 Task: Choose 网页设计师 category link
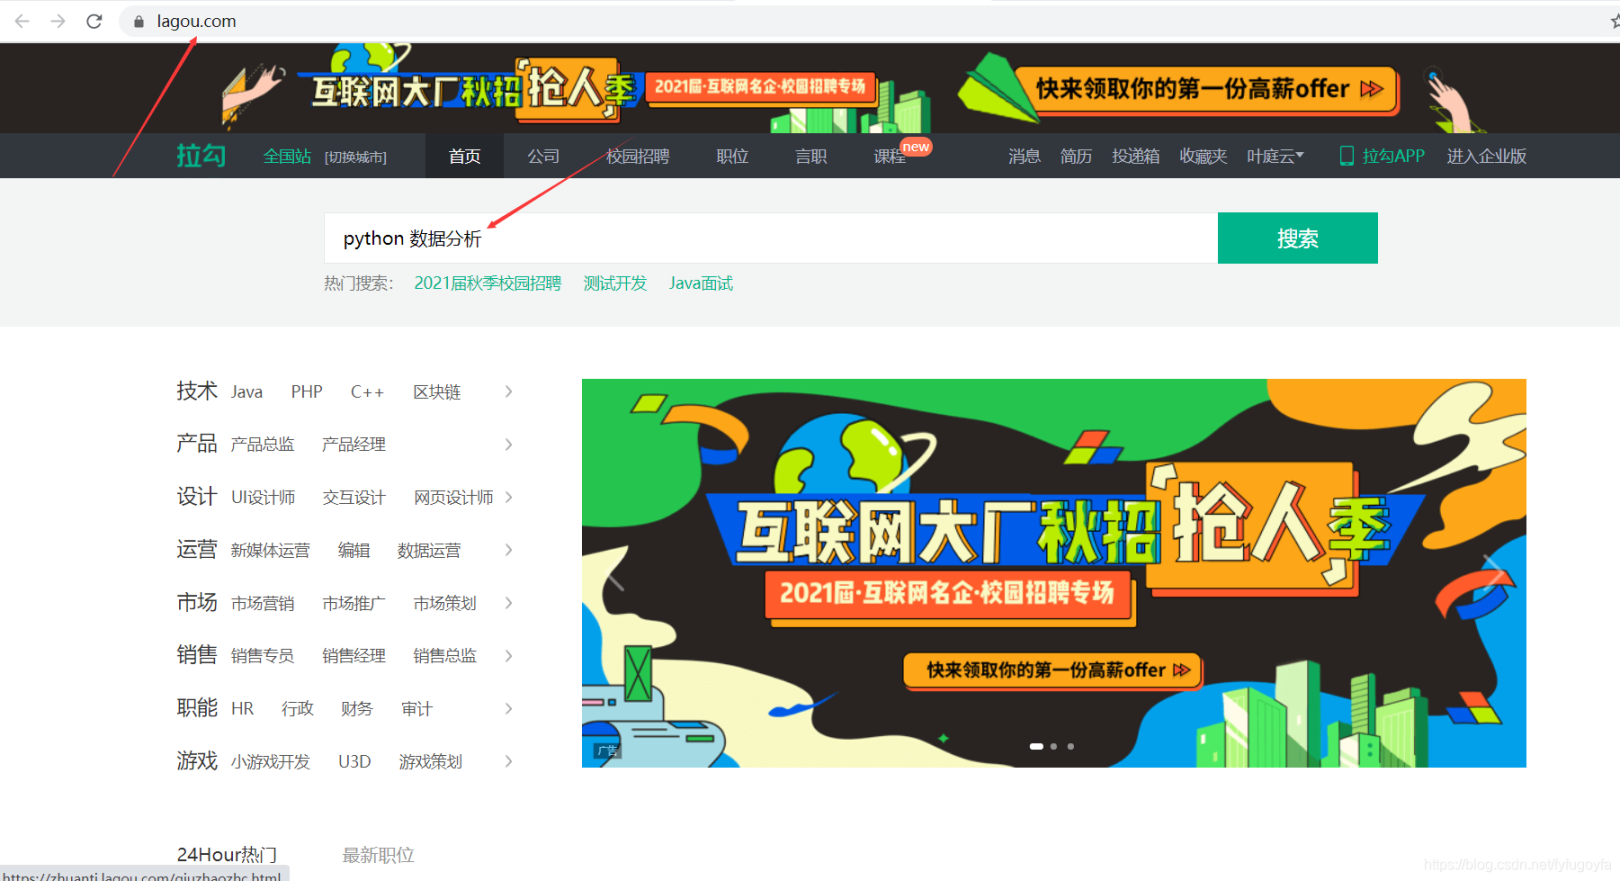coord(453,497)
